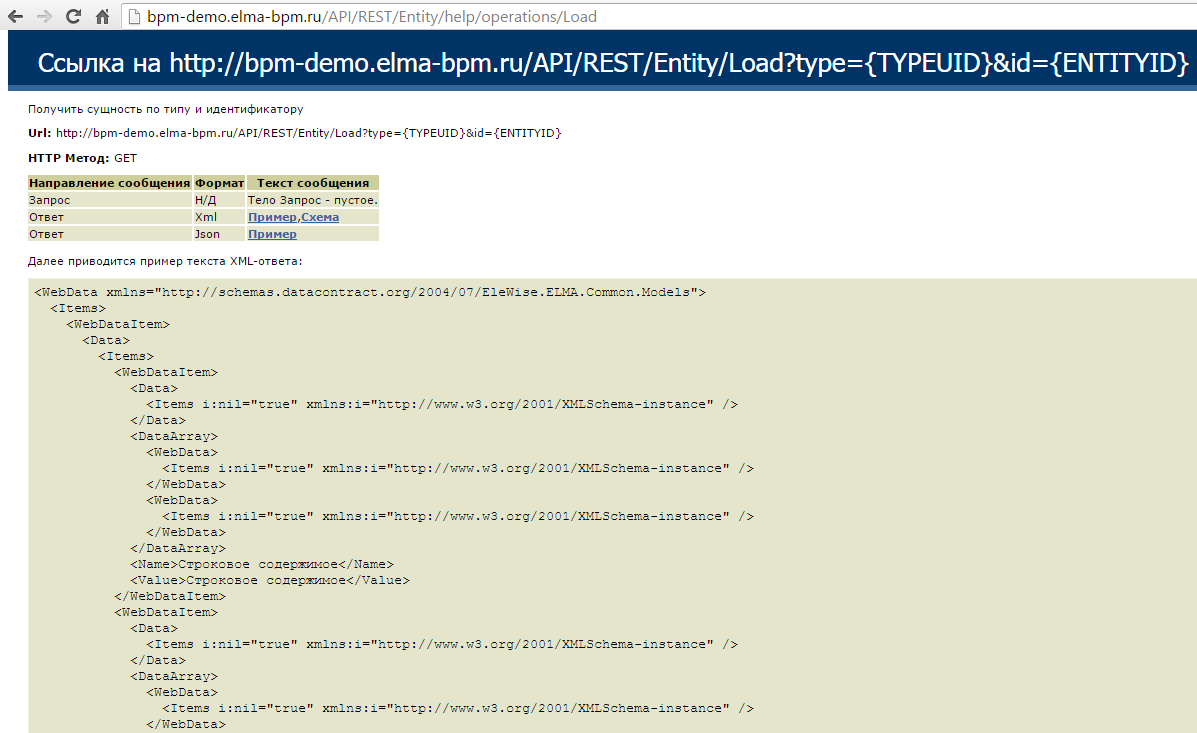
Task: Click the Тело Запрос - пустое cell
Action: tap(312, 200)
